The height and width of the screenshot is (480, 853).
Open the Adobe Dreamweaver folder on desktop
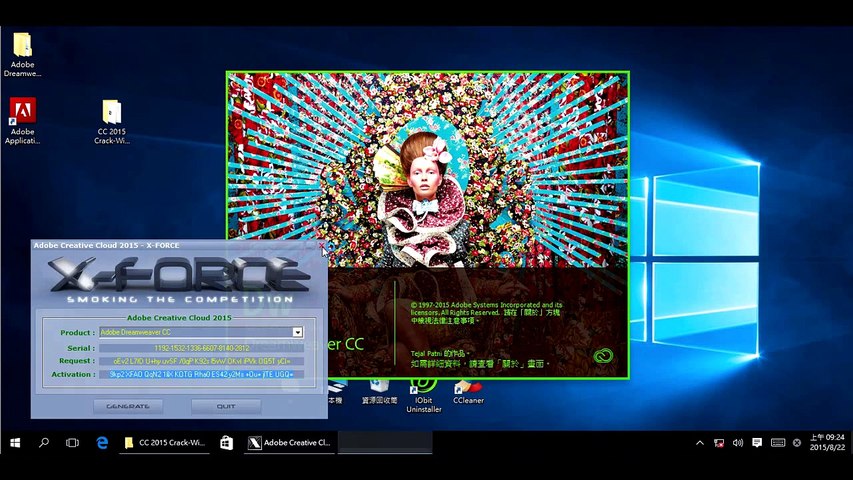(22, 54)
